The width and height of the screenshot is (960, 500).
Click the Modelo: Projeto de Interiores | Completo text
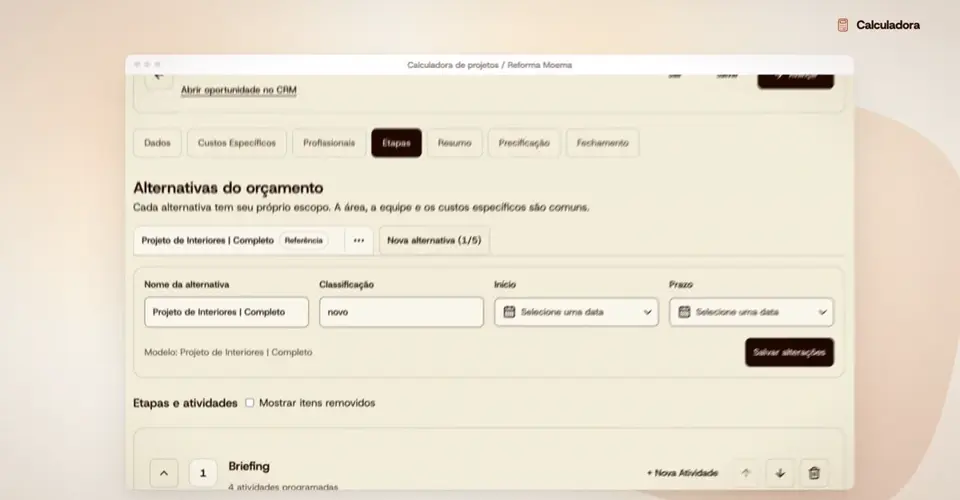[x=228, y=353]
